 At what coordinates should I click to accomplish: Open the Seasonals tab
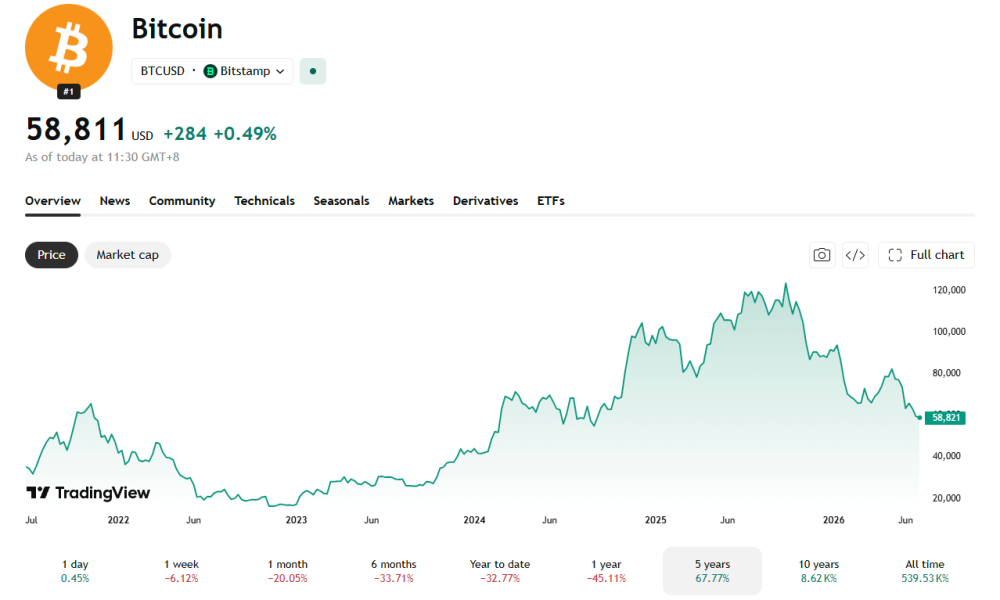coord(341,201)
